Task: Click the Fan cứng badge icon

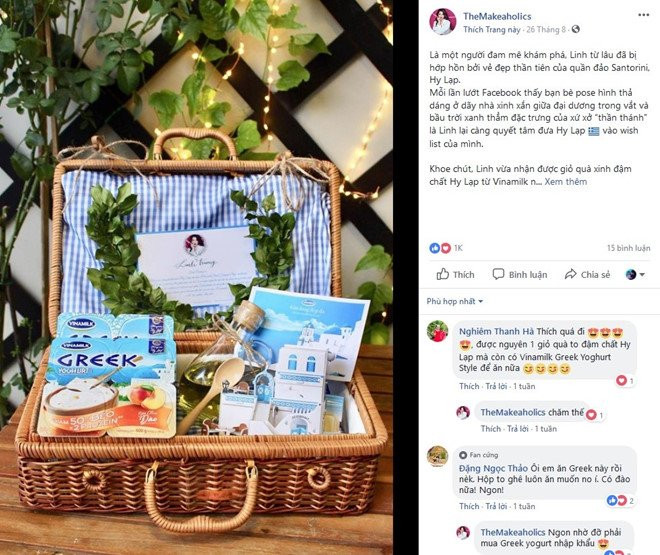Action: point(463,455)
